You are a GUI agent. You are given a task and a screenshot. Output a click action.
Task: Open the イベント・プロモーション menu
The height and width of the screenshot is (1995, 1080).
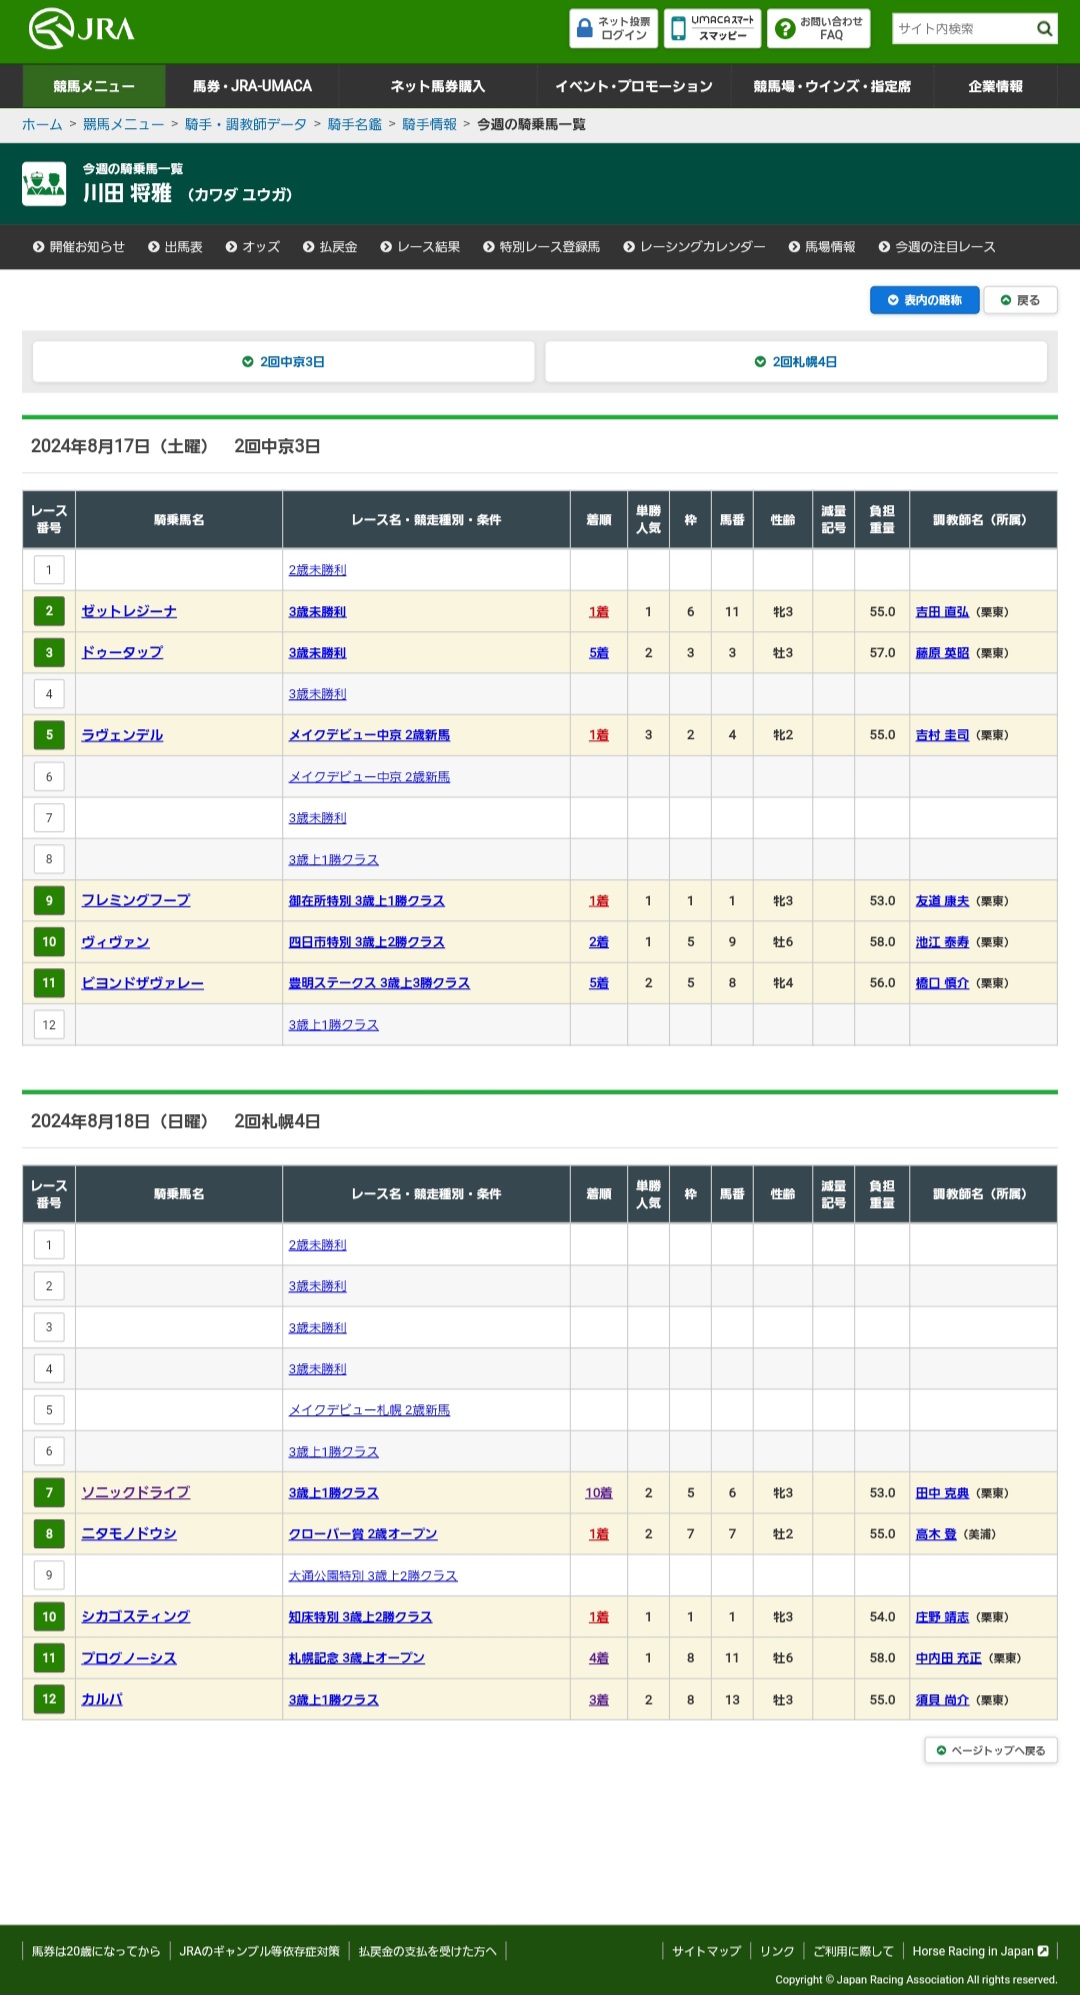click(x=634, y=86)
